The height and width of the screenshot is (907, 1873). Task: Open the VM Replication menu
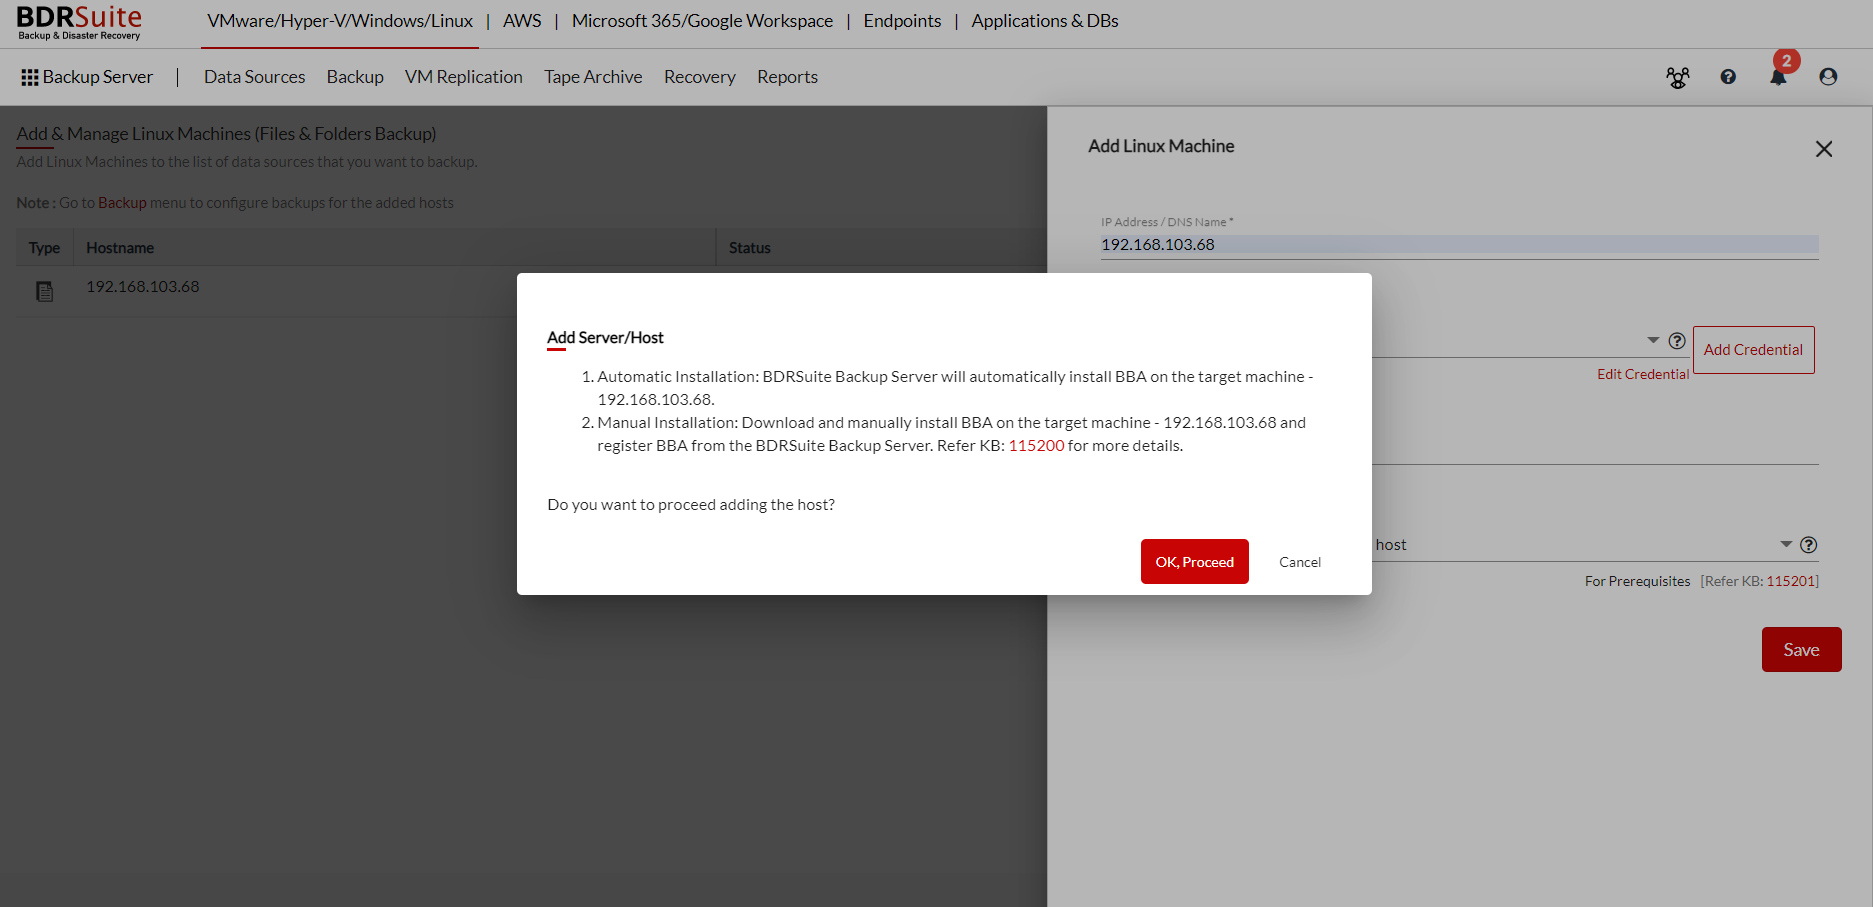pyautogui.click(x=464, y=77)
